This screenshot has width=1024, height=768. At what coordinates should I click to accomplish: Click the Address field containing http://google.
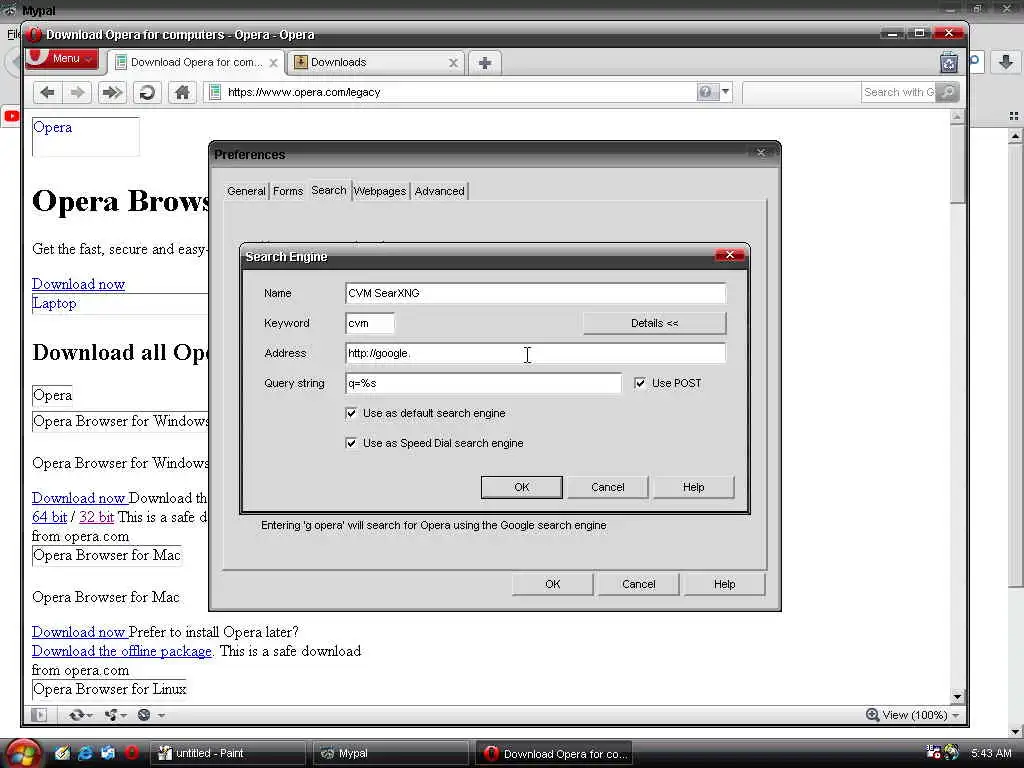coord(535,353)
